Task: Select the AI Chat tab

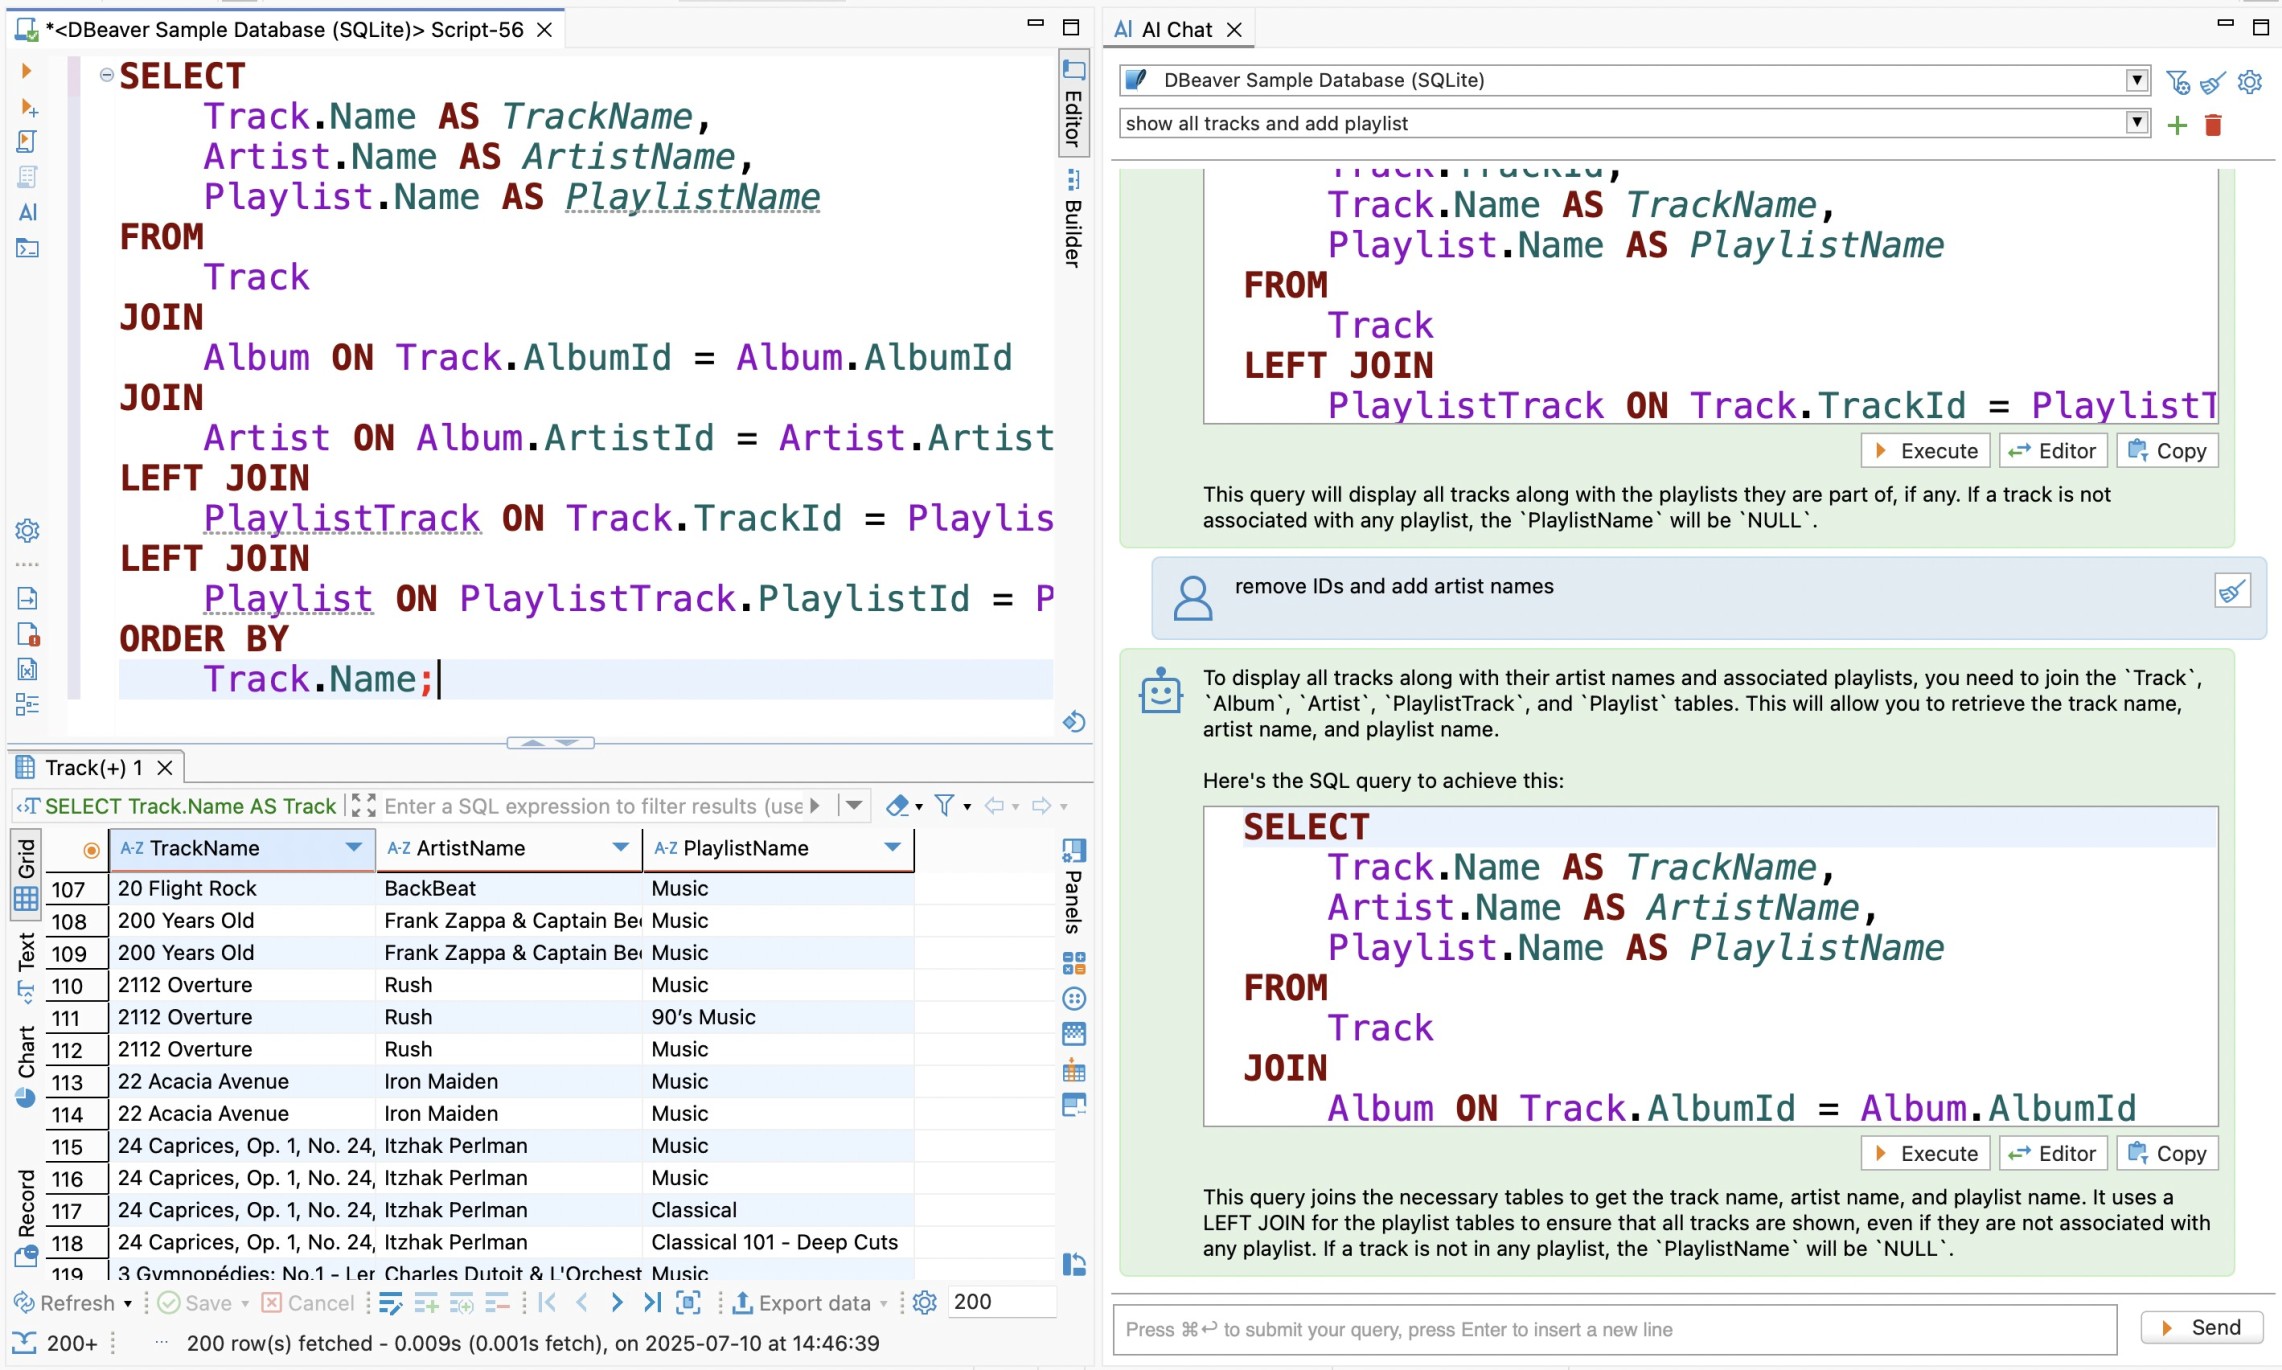Action: (1175, 29)
